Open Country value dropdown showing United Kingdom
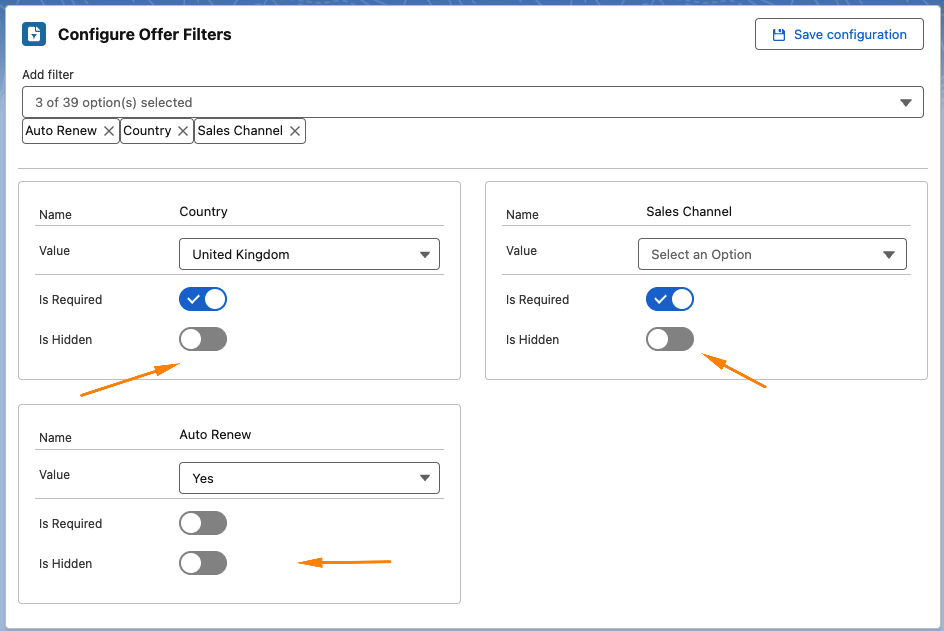Viewport: 944px width, 631px height. 309,254
